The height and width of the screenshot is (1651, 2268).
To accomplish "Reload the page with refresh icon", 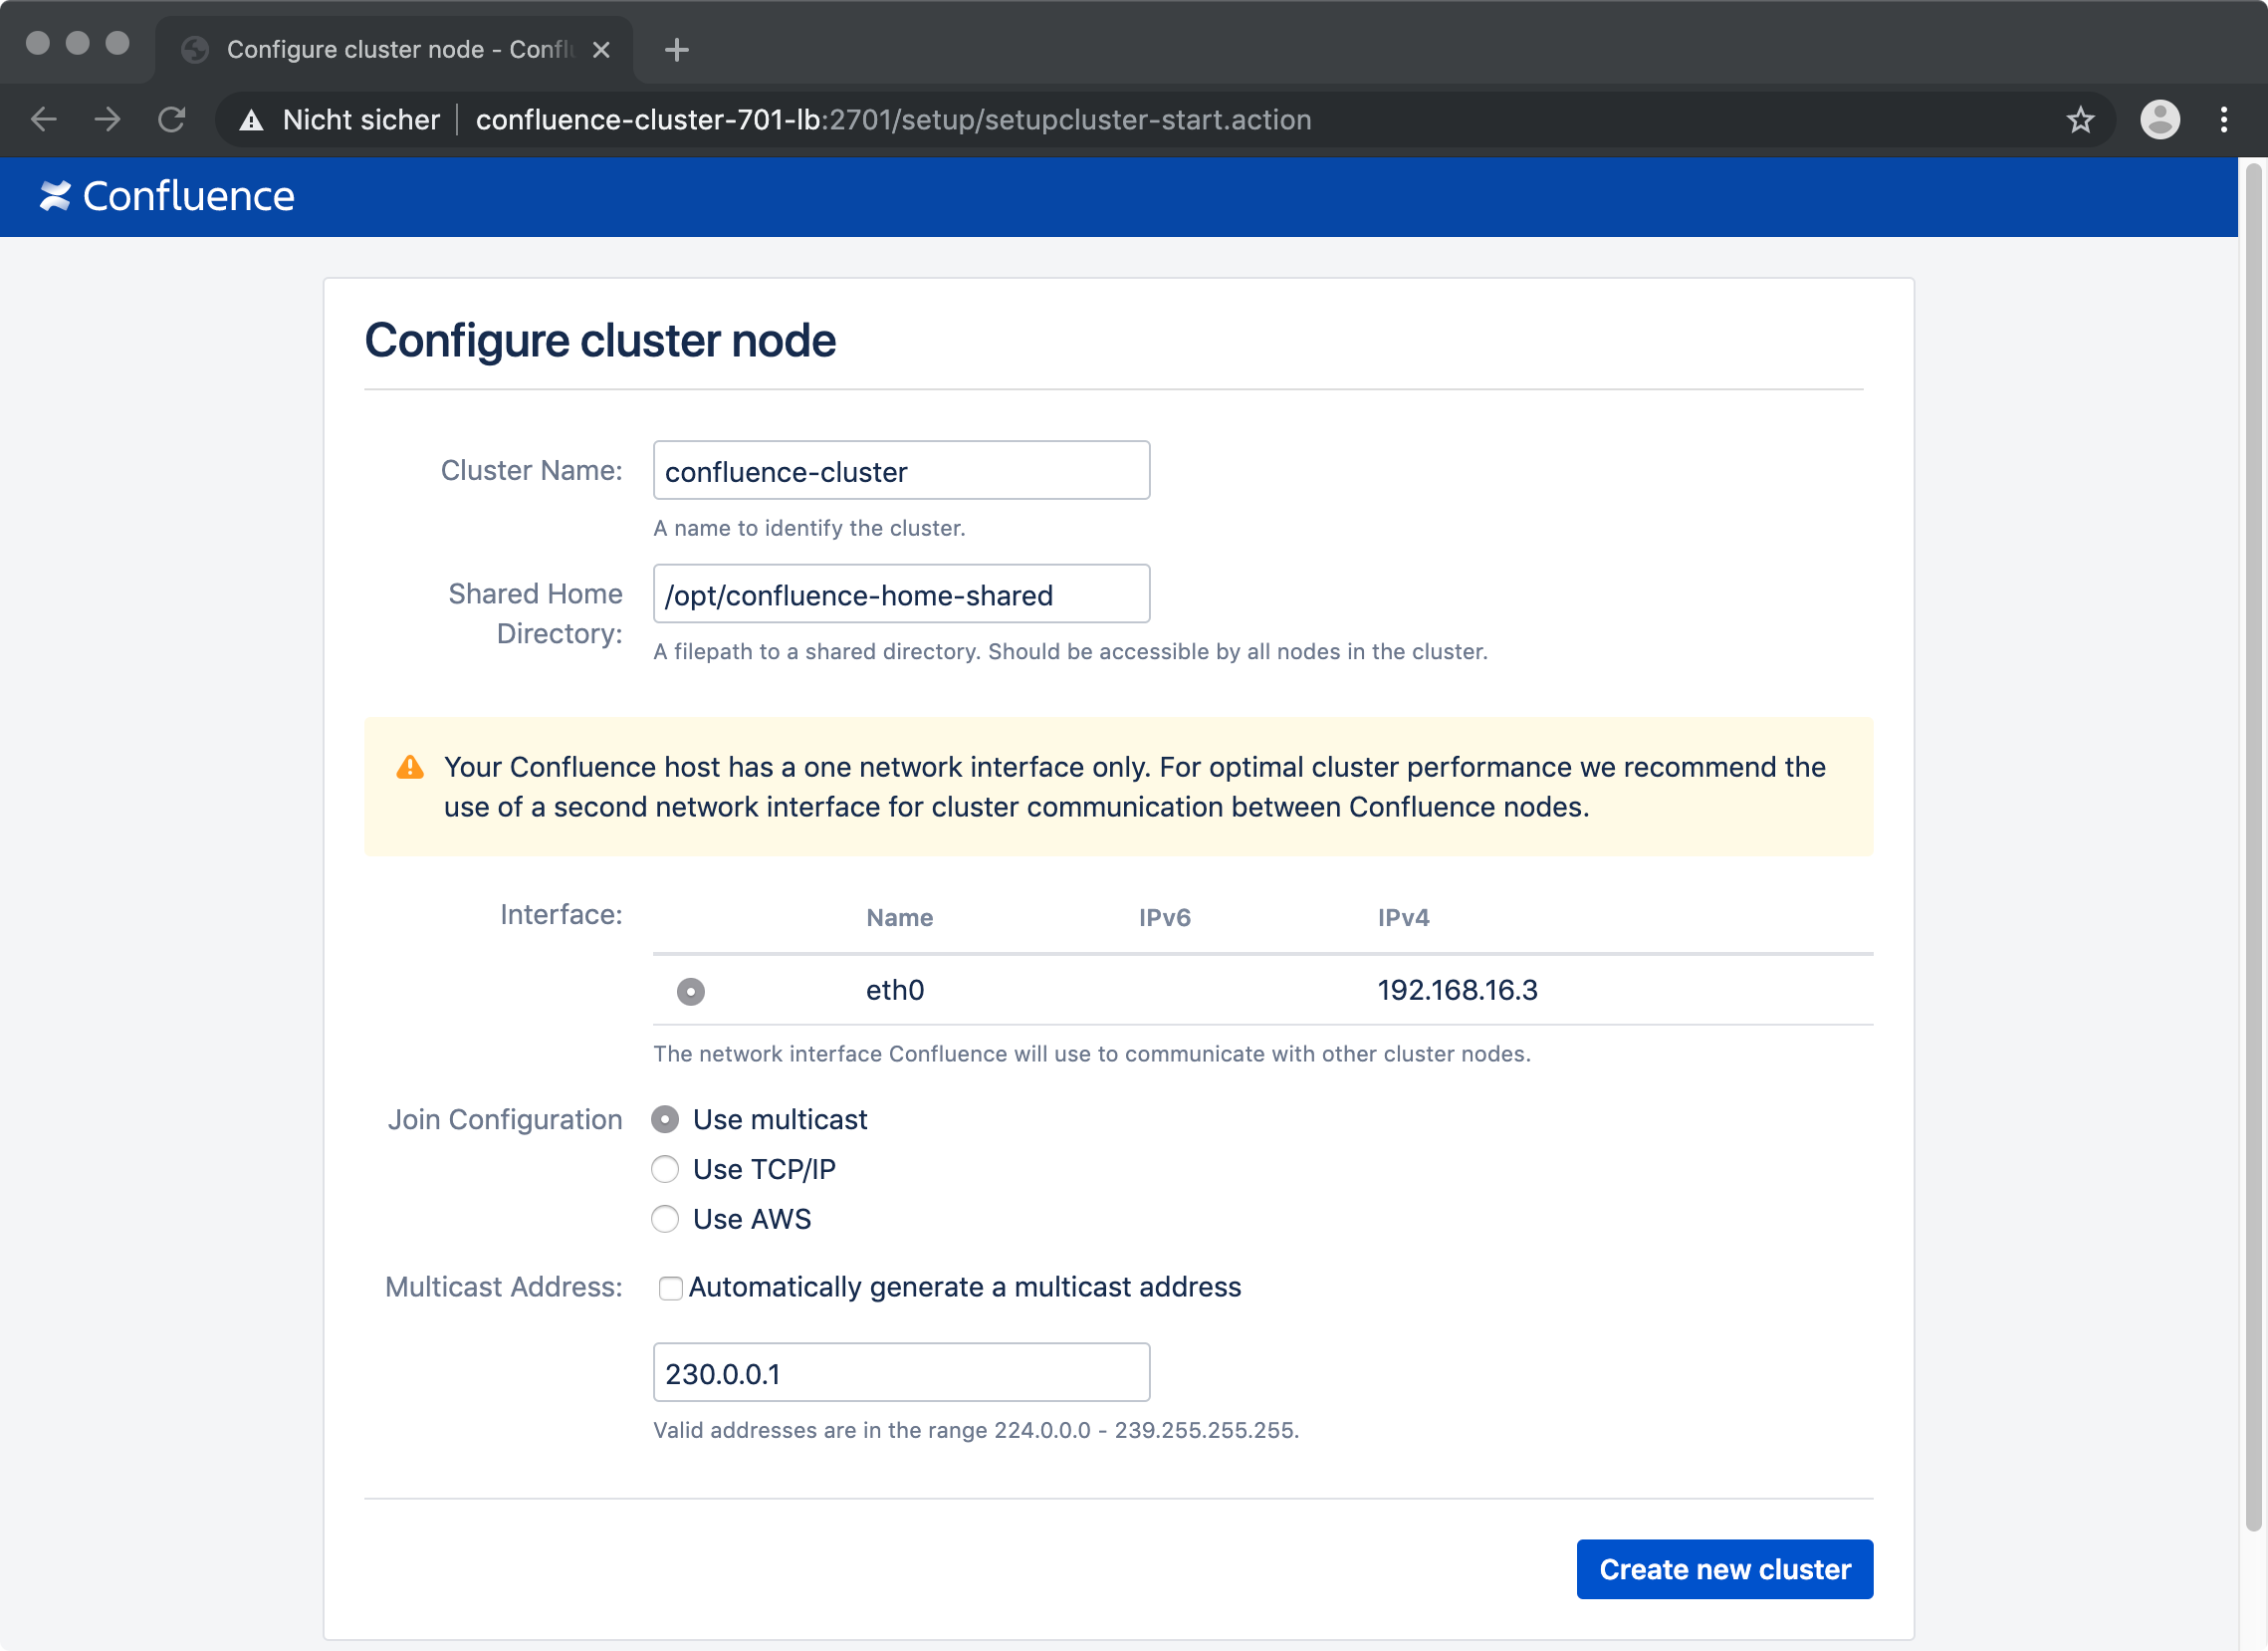I will (172, 120).
